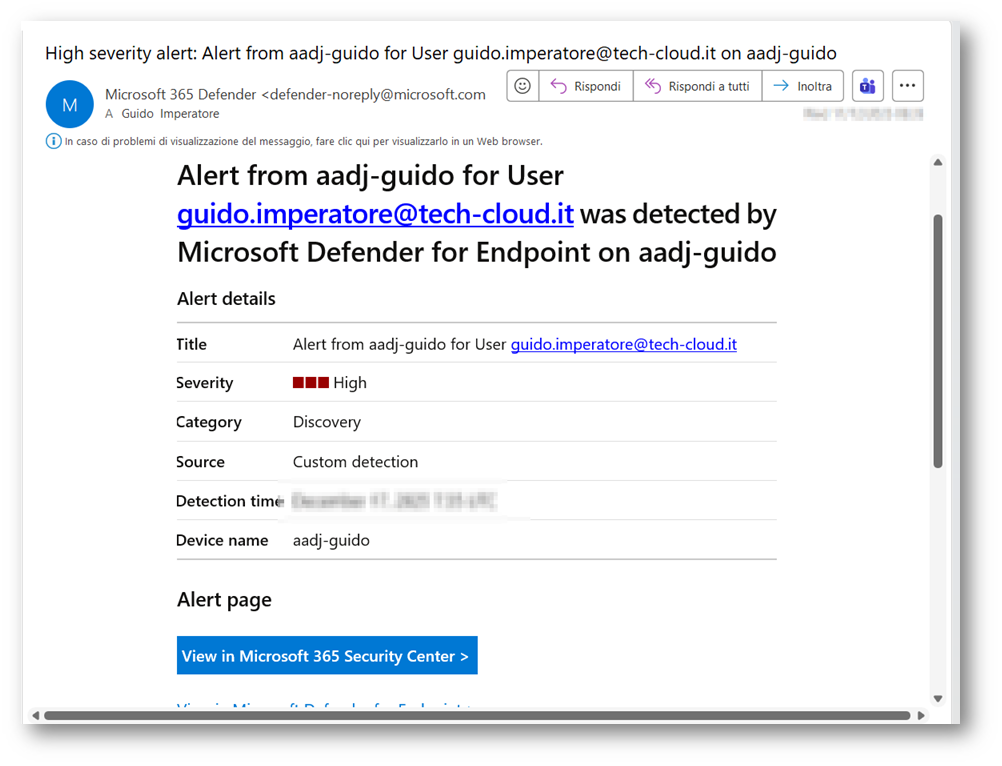Click the email link in the Title row
Viewport: 1002px width, 766px height.
pos(623,344)
